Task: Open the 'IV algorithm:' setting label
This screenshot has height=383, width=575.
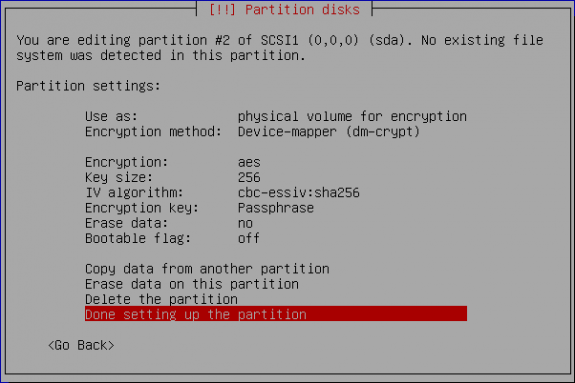Action: 134,193
